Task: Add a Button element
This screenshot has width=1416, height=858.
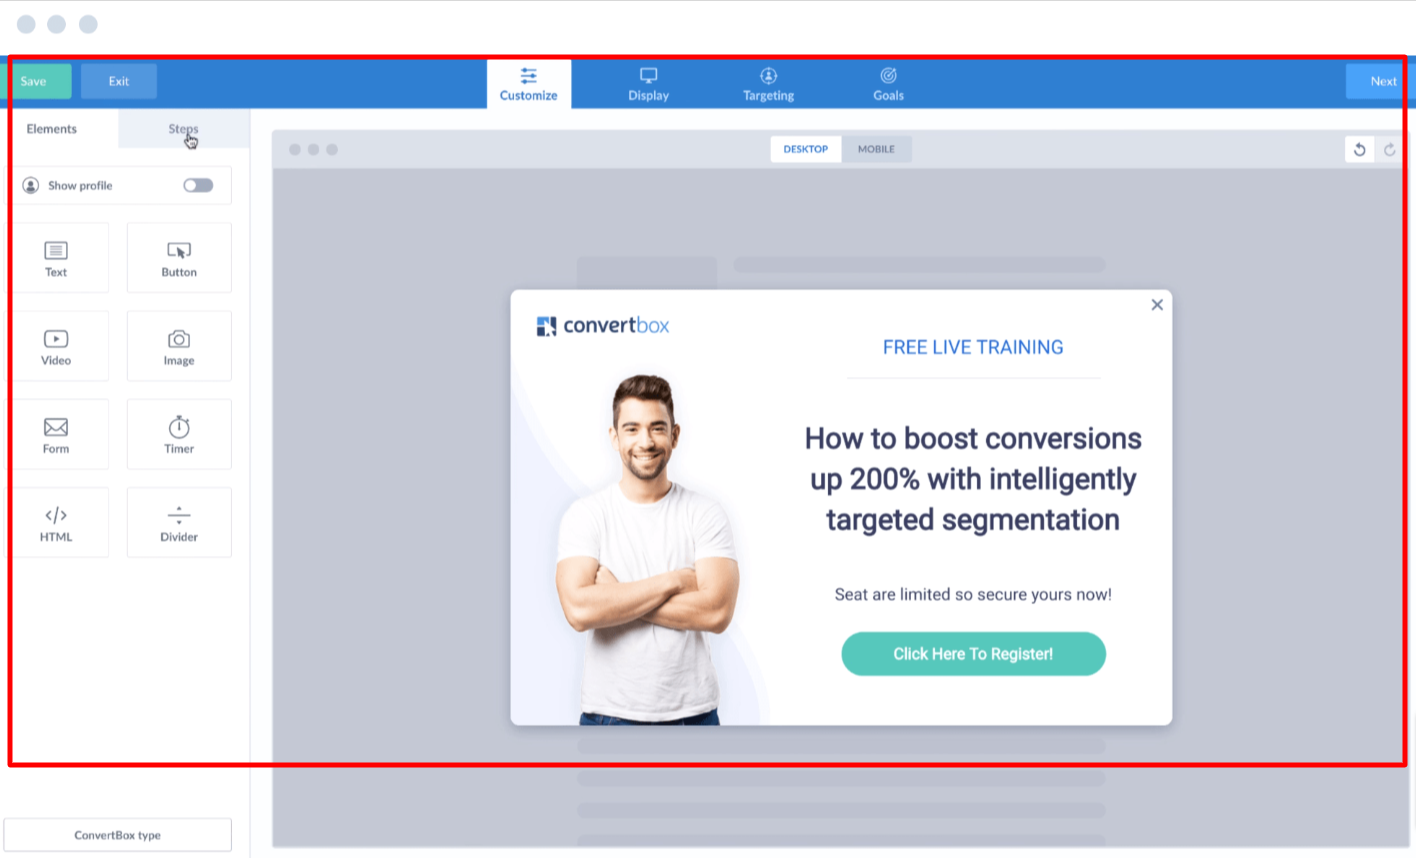Action: point(179,258)
